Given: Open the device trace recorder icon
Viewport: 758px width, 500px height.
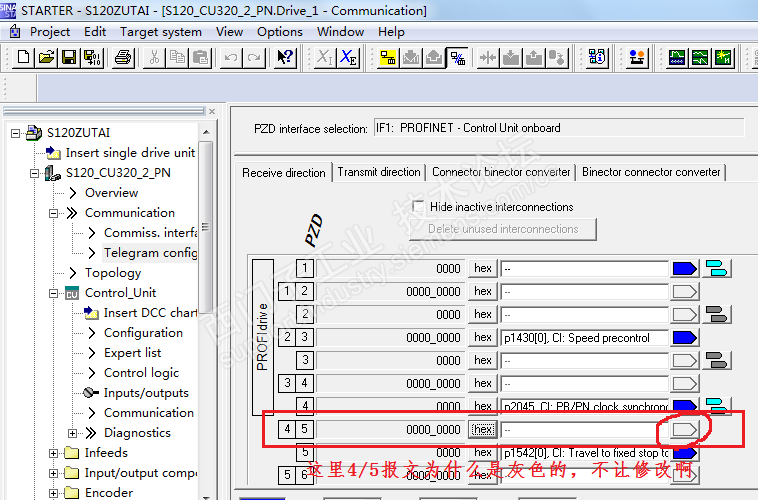Looking at the screenshot, I should (677, 58).
